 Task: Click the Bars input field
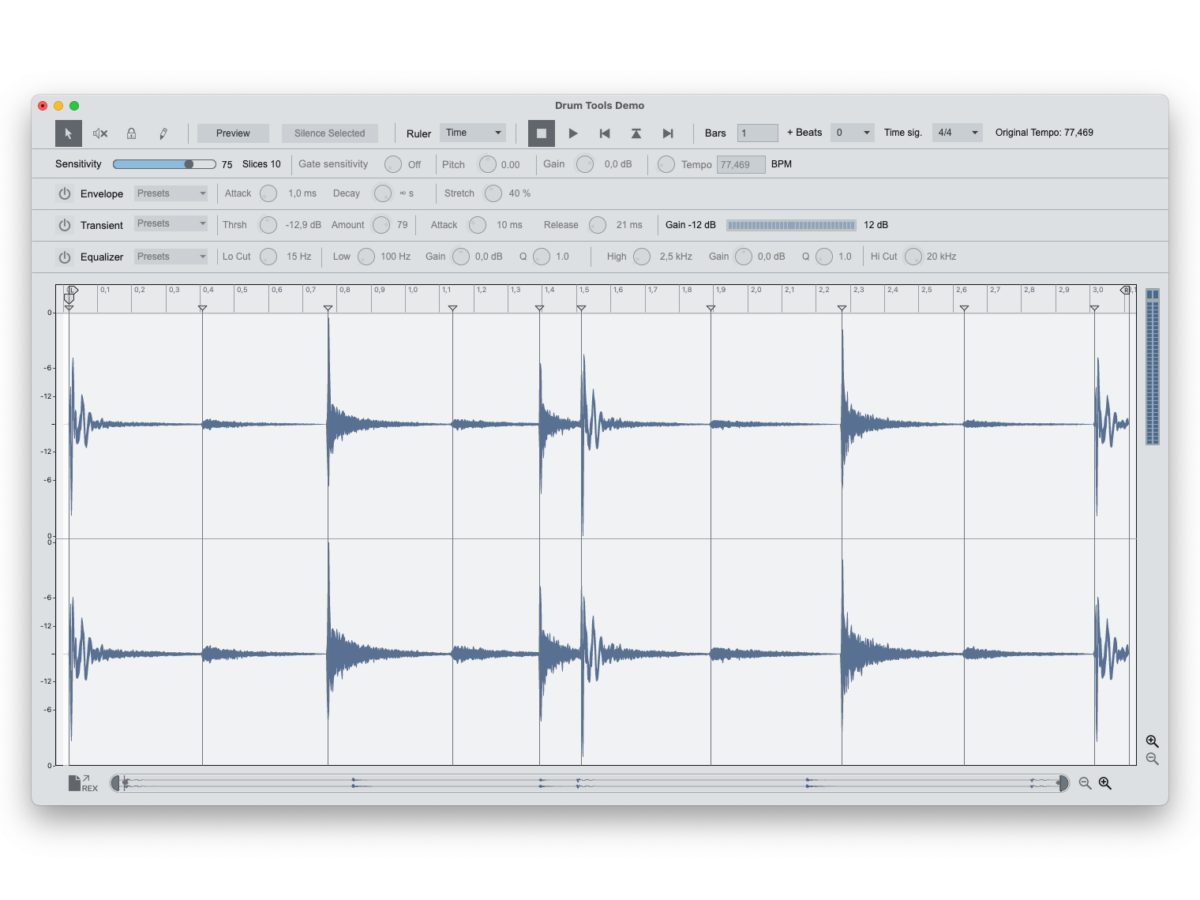point(757,133)
